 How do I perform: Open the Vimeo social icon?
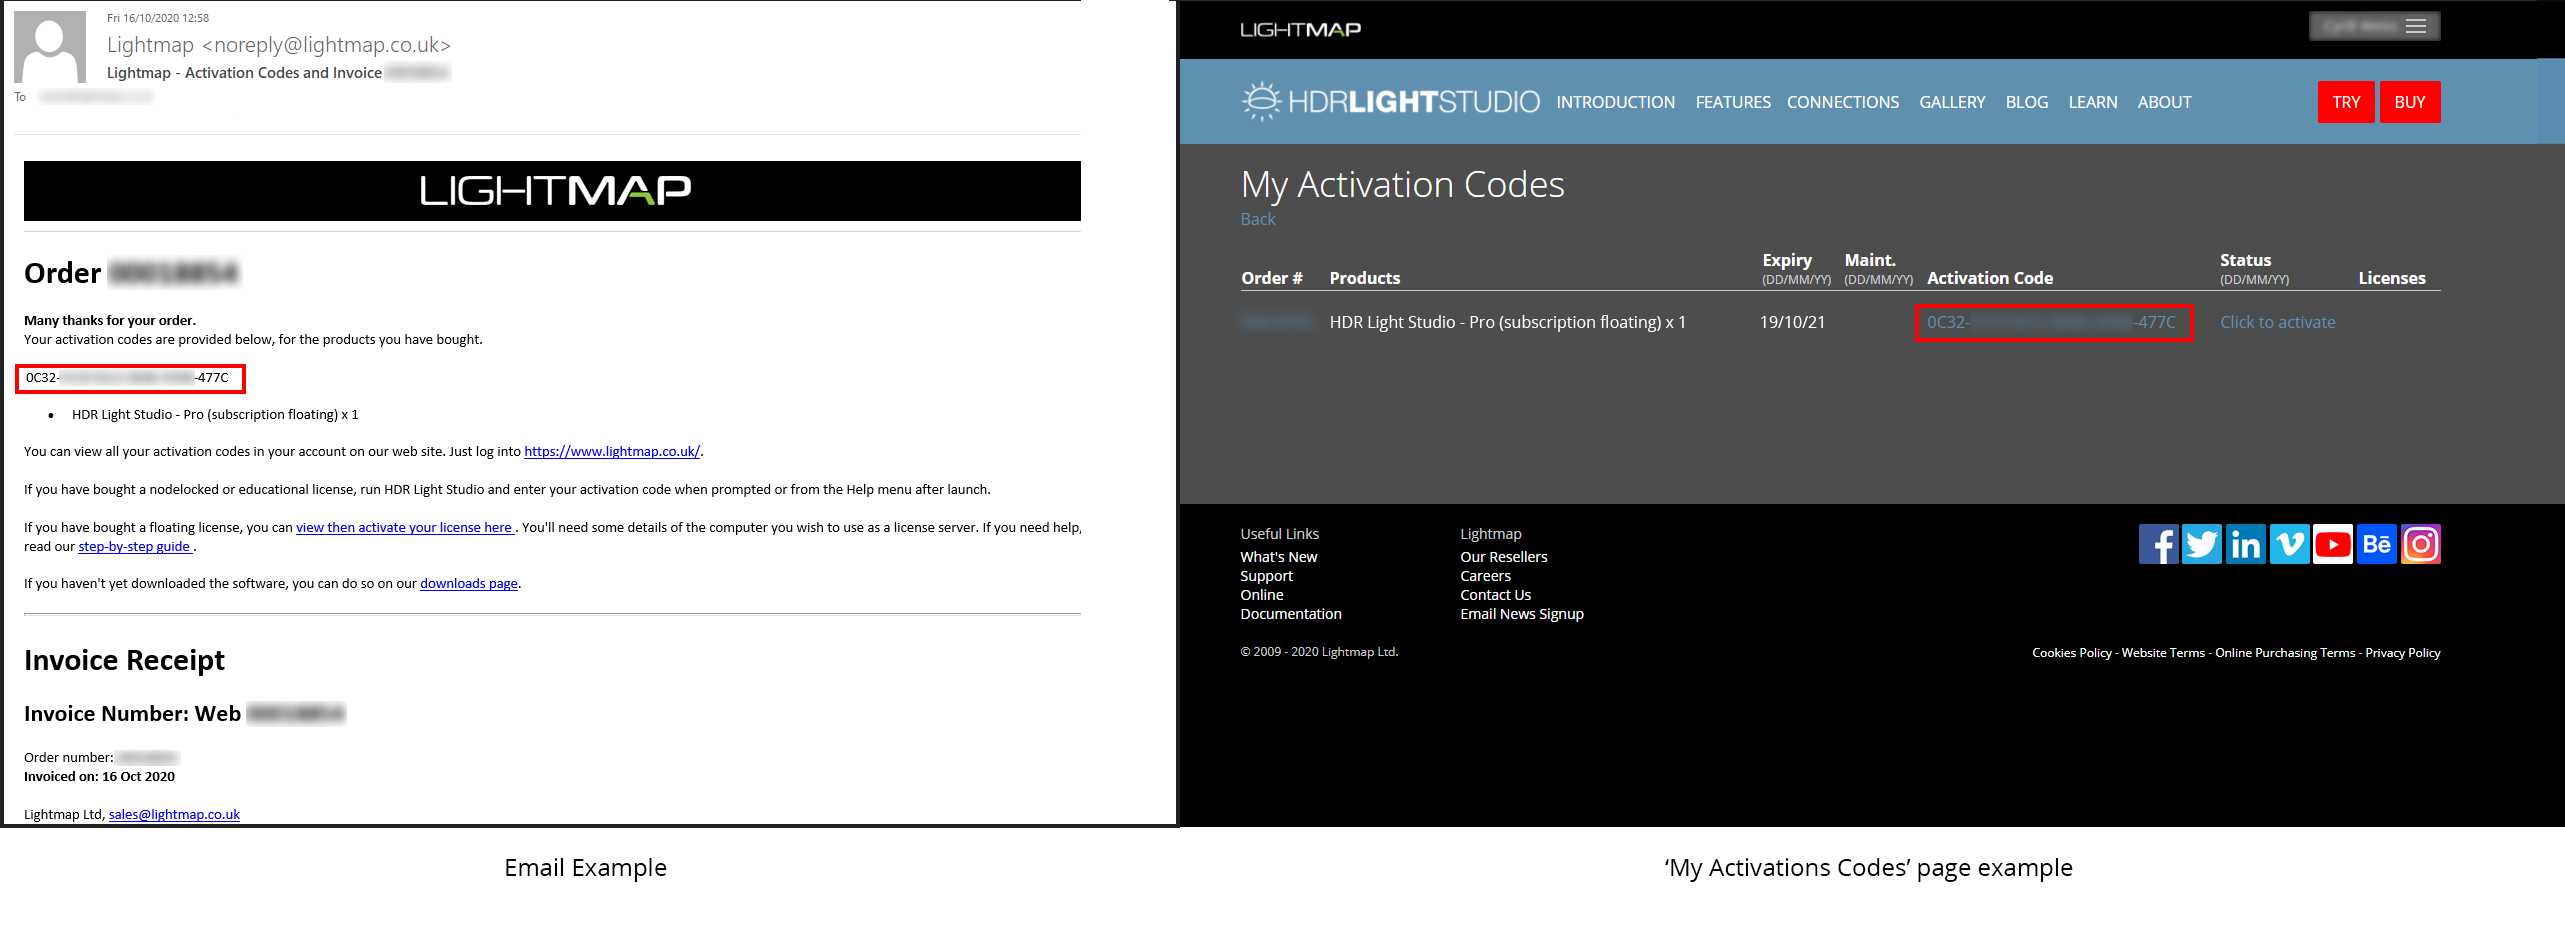point(2289,544)
